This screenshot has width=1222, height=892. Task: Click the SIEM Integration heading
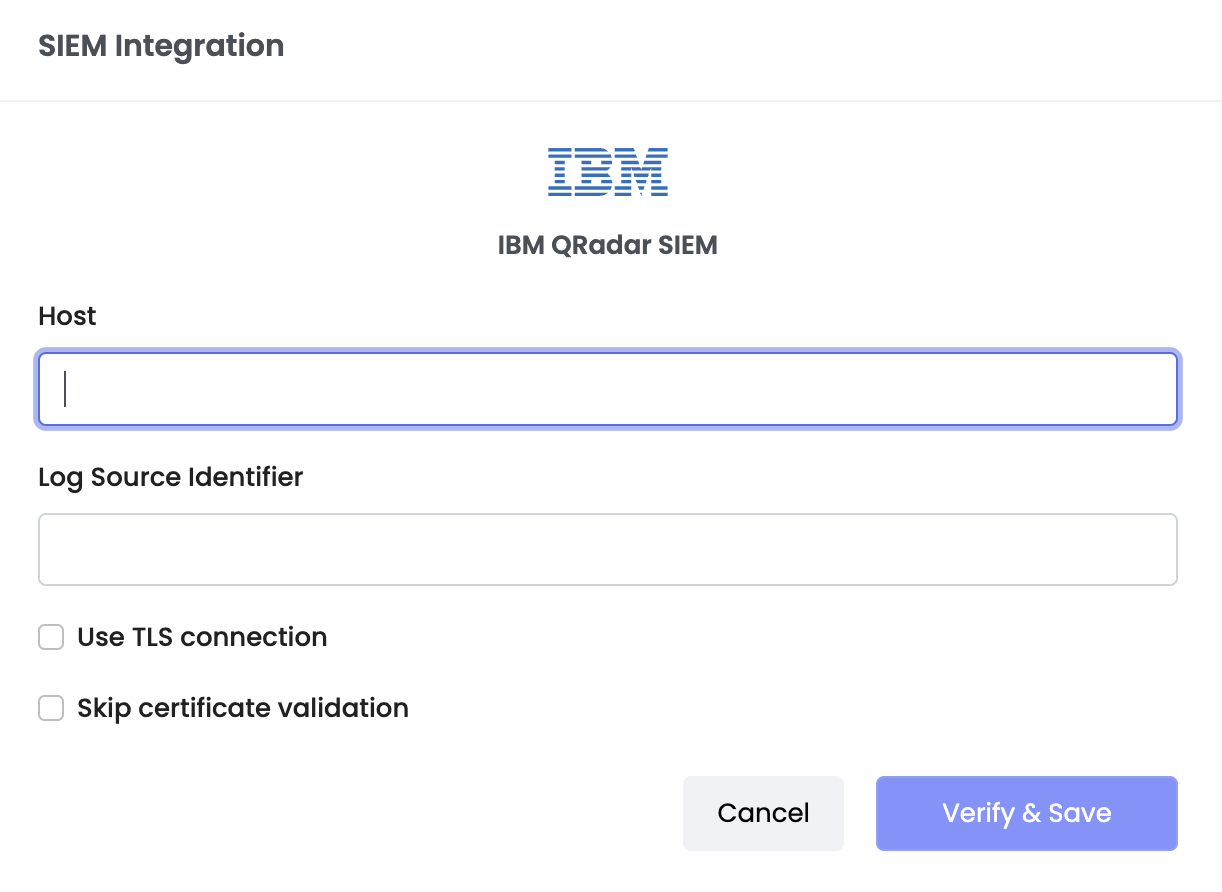tap(161, 46)
